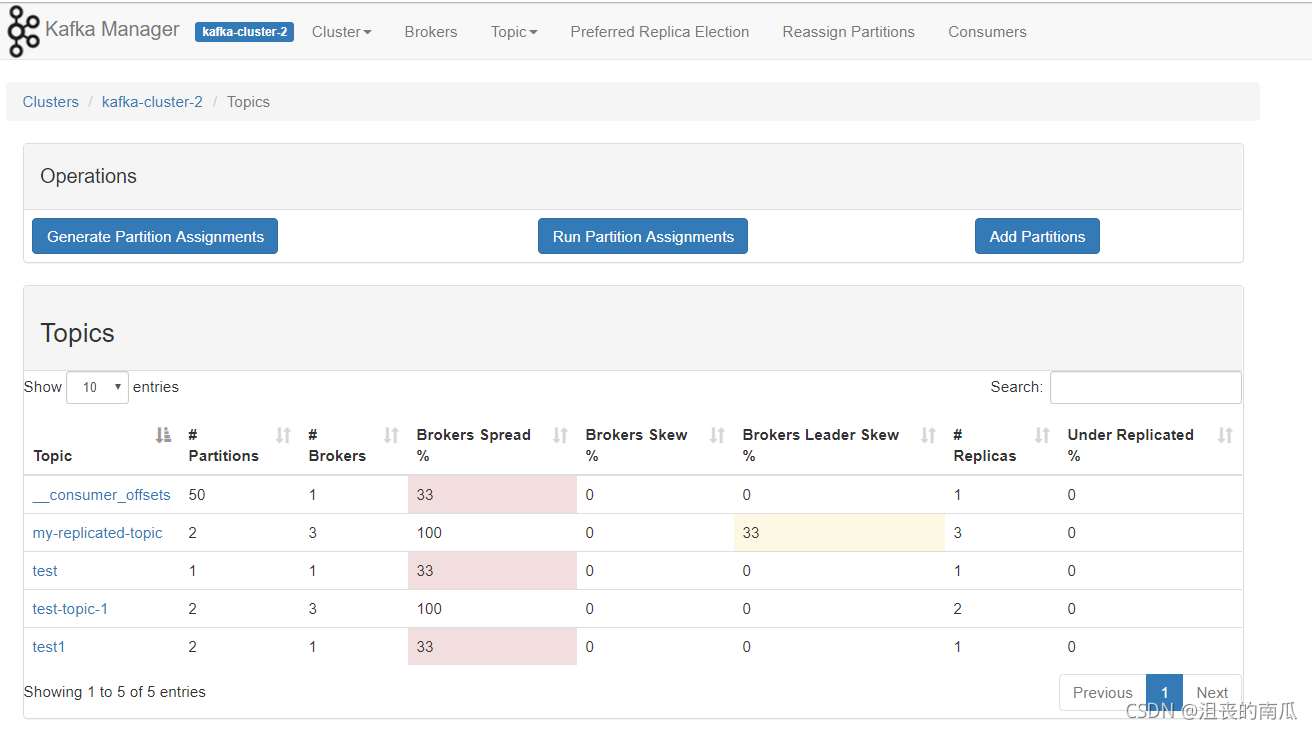Click 'Showing 1 to 5 of 5 entries'
Viewport: 1312px width, 729px height.
click(x=115, y=692)
